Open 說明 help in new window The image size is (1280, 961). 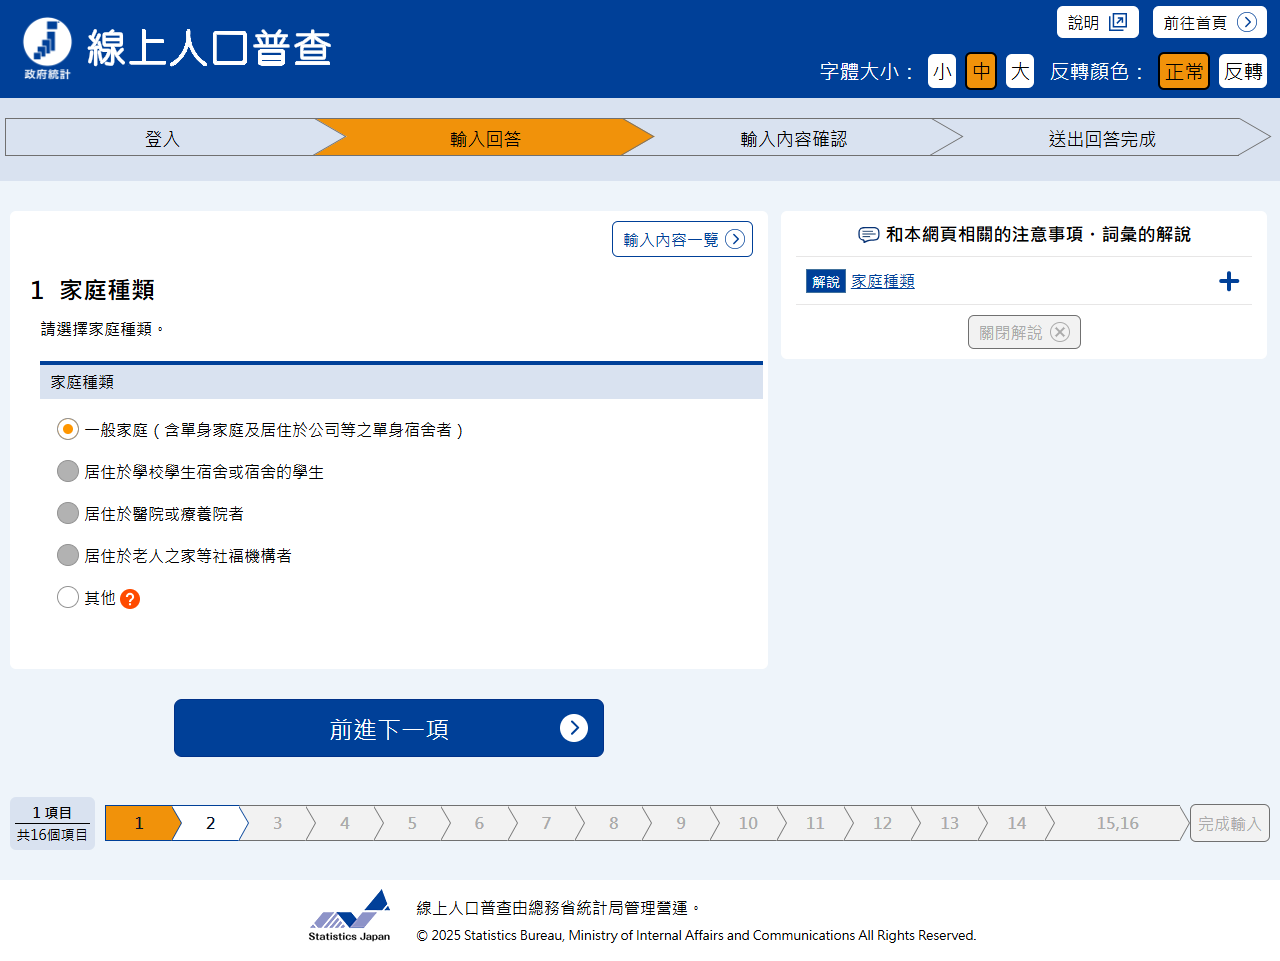tap(1097, 22)
